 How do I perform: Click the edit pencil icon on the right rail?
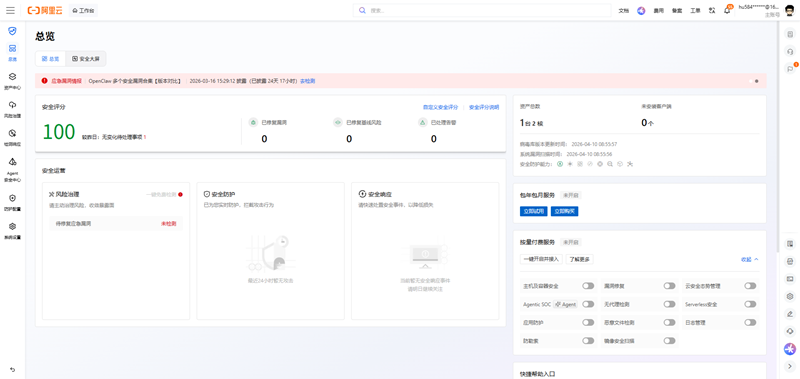coord(790,313)
